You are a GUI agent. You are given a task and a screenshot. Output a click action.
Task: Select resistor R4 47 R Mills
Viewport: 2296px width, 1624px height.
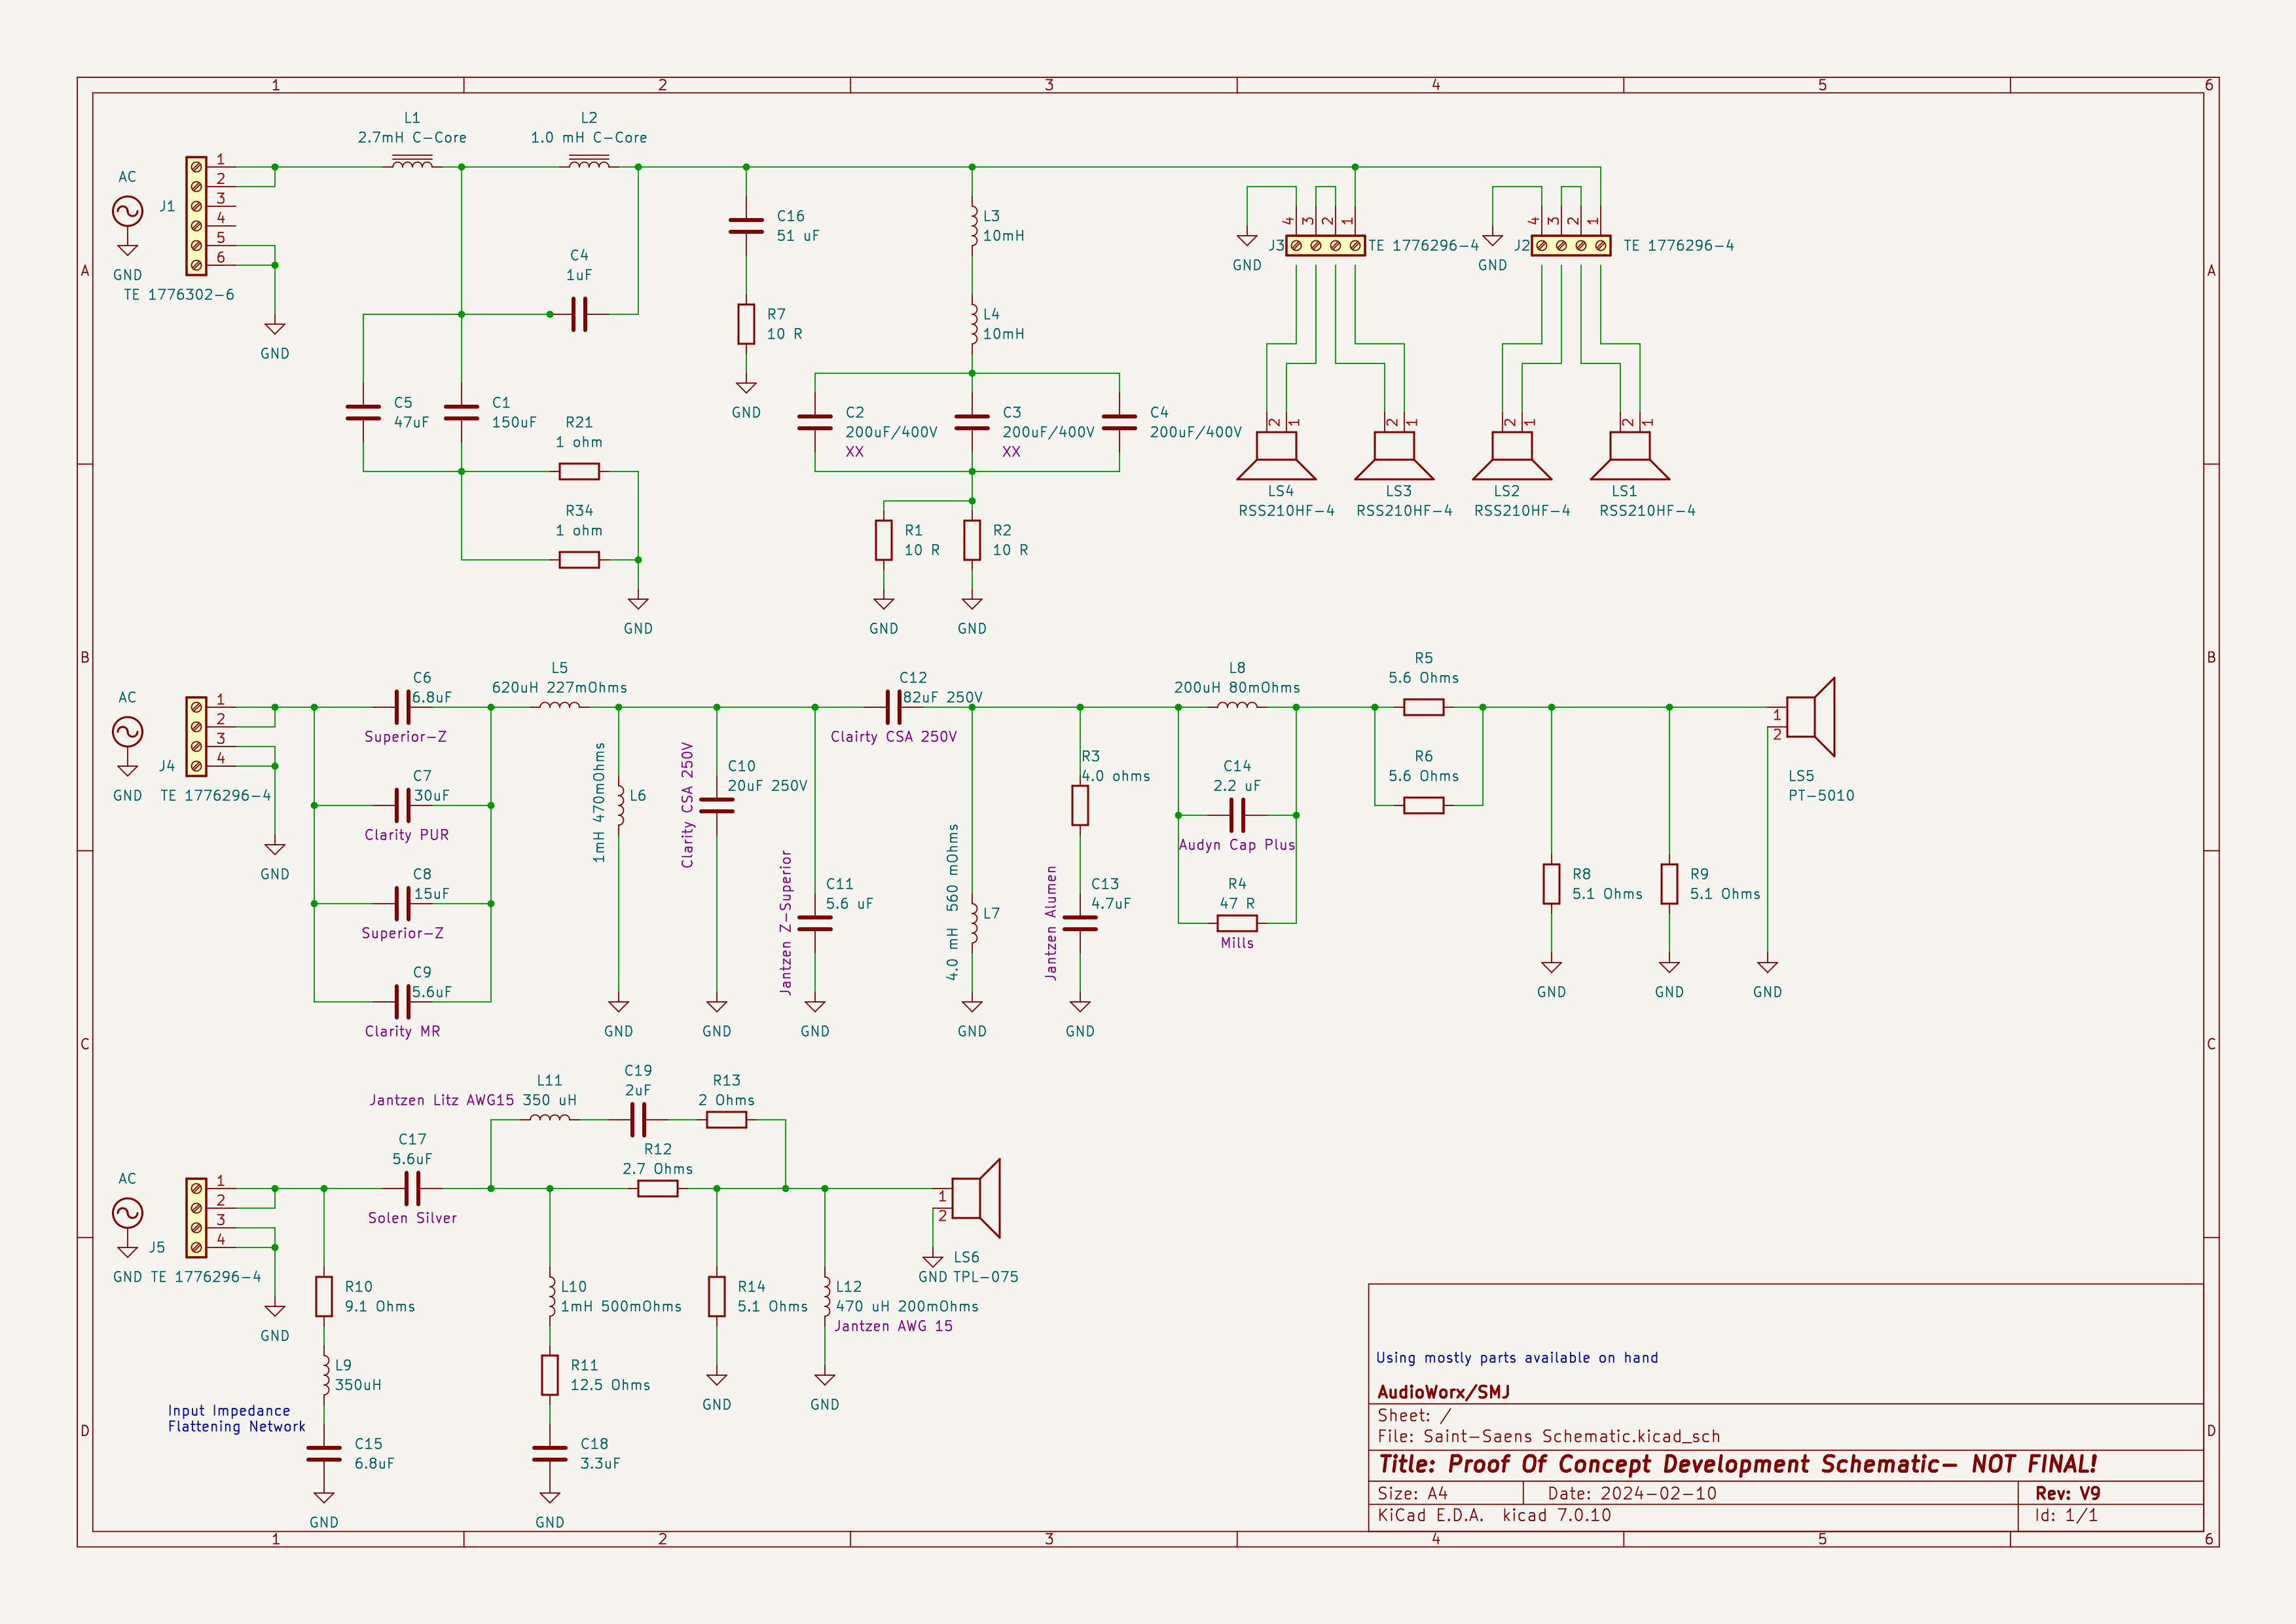coord(1237,923)
